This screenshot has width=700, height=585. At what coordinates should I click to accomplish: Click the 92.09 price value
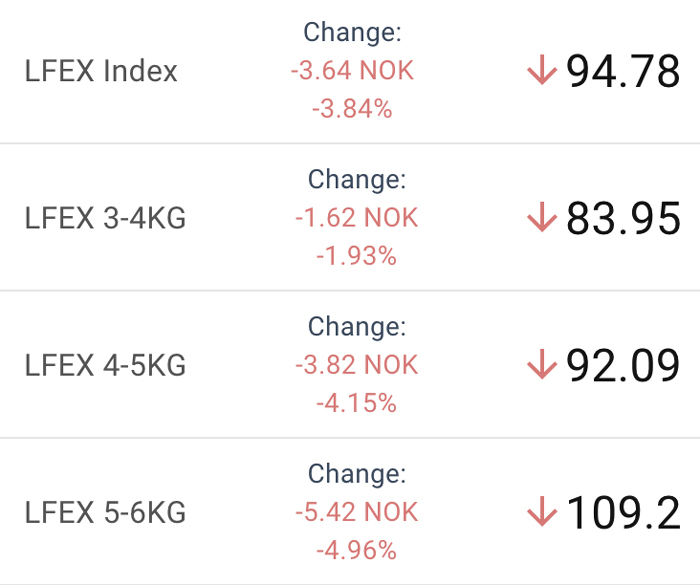click(x=624, y=365)
